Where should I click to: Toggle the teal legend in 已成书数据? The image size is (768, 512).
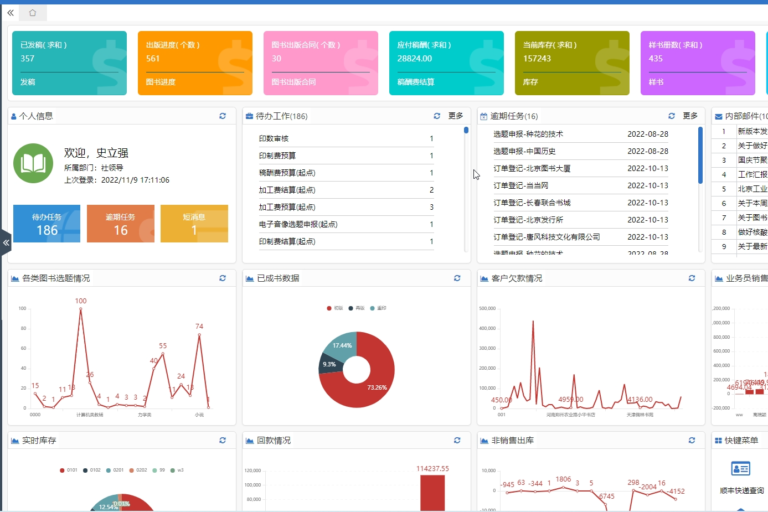378,308
